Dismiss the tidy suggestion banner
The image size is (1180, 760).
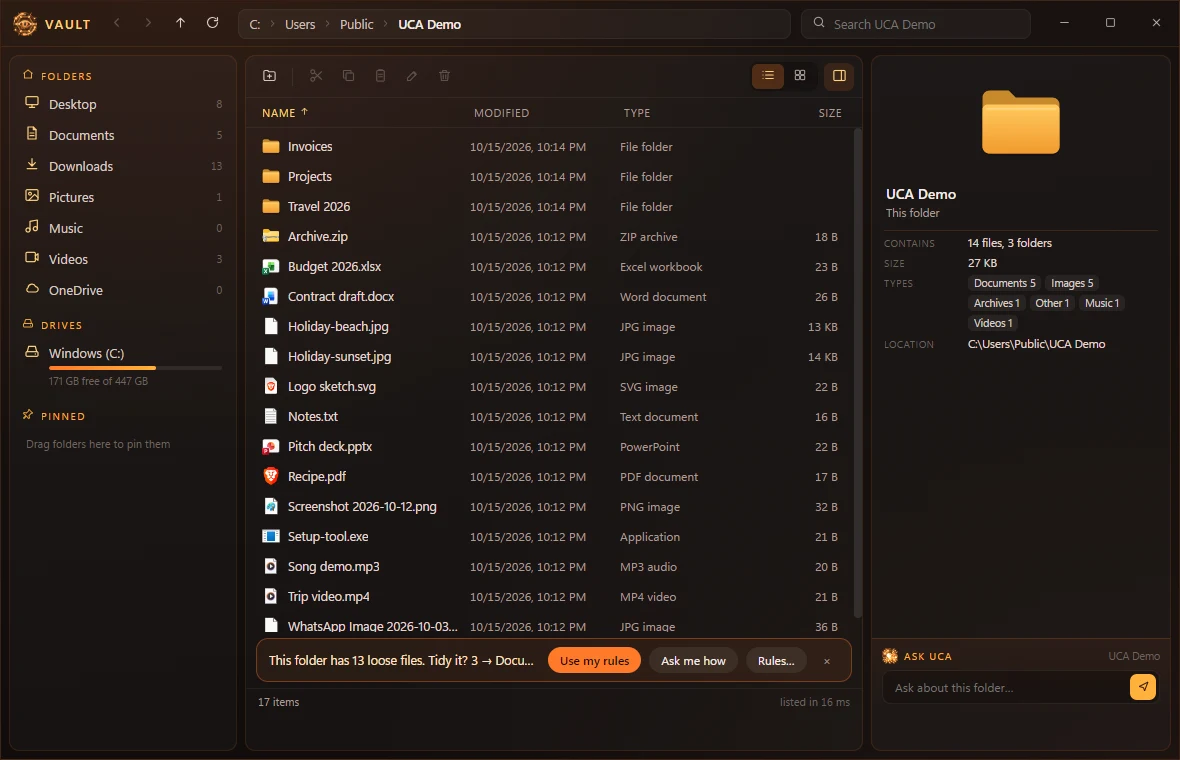[826, 661]
